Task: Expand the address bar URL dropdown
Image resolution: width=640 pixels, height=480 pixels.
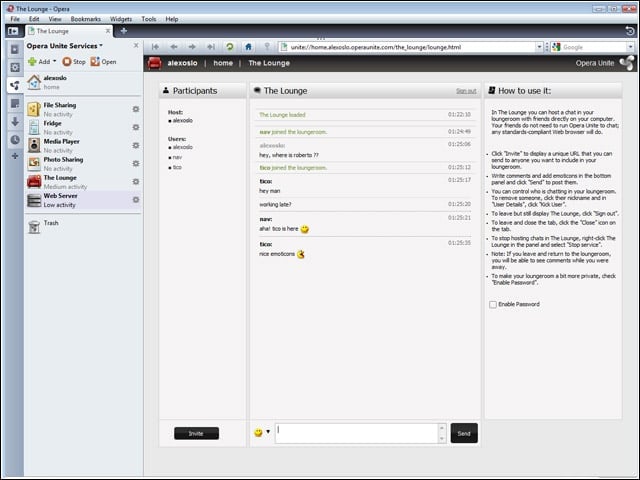Action: [539, 47]
